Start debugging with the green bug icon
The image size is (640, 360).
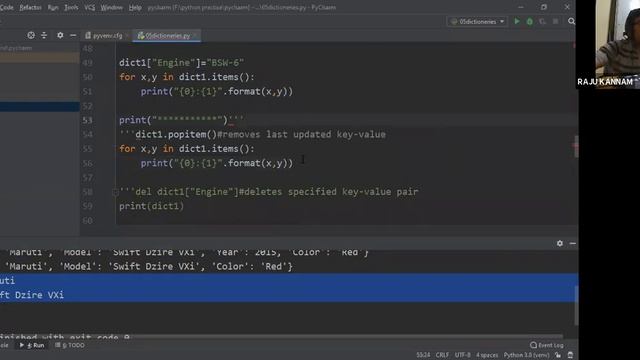pos(529,21)
